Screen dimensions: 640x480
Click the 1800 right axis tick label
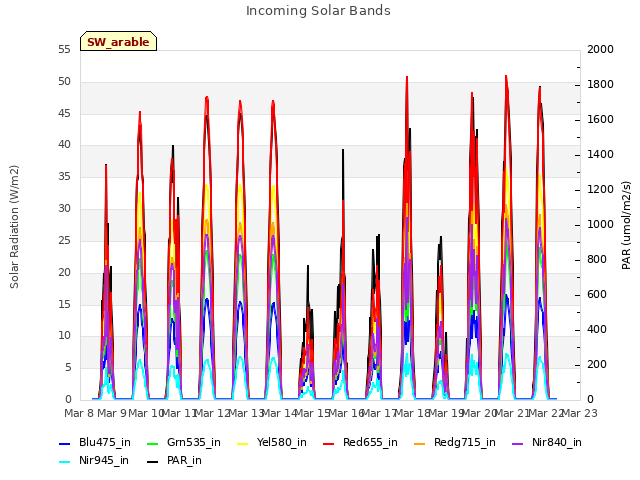600,85
